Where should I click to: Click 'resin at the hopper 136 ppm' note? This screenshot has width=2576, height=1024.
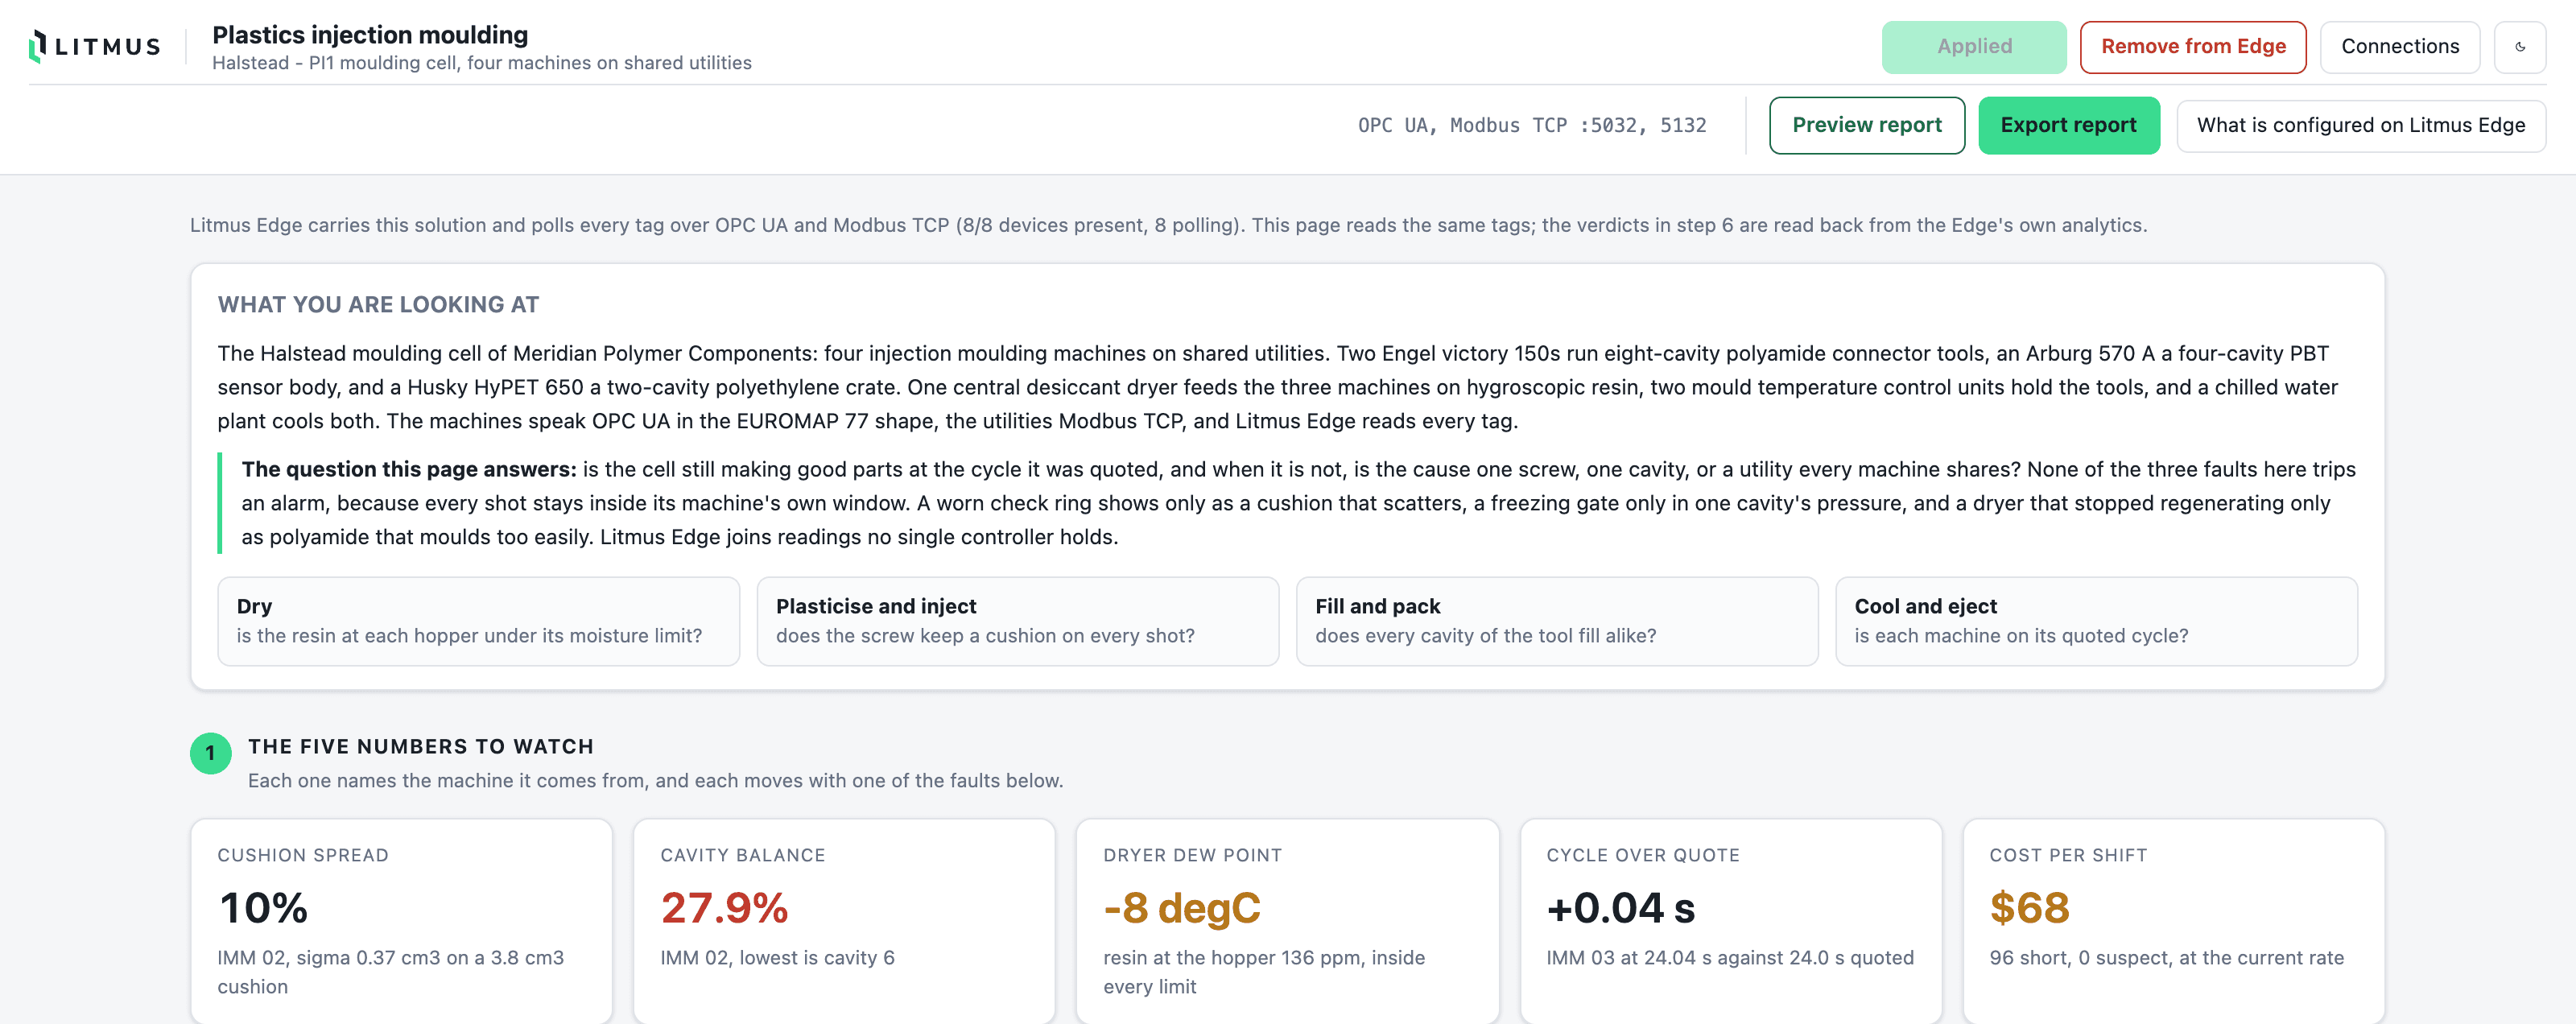(x=1264, y=972)
